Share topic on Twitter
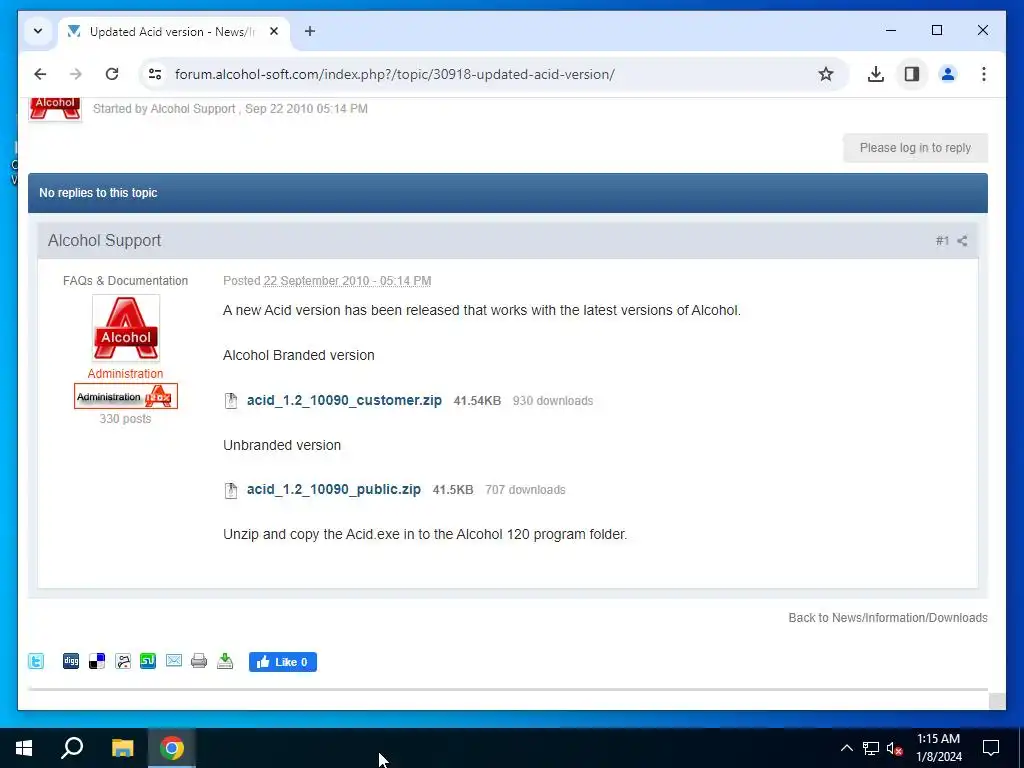Viewport: 1024px width, 768px height. pos(36,662)
